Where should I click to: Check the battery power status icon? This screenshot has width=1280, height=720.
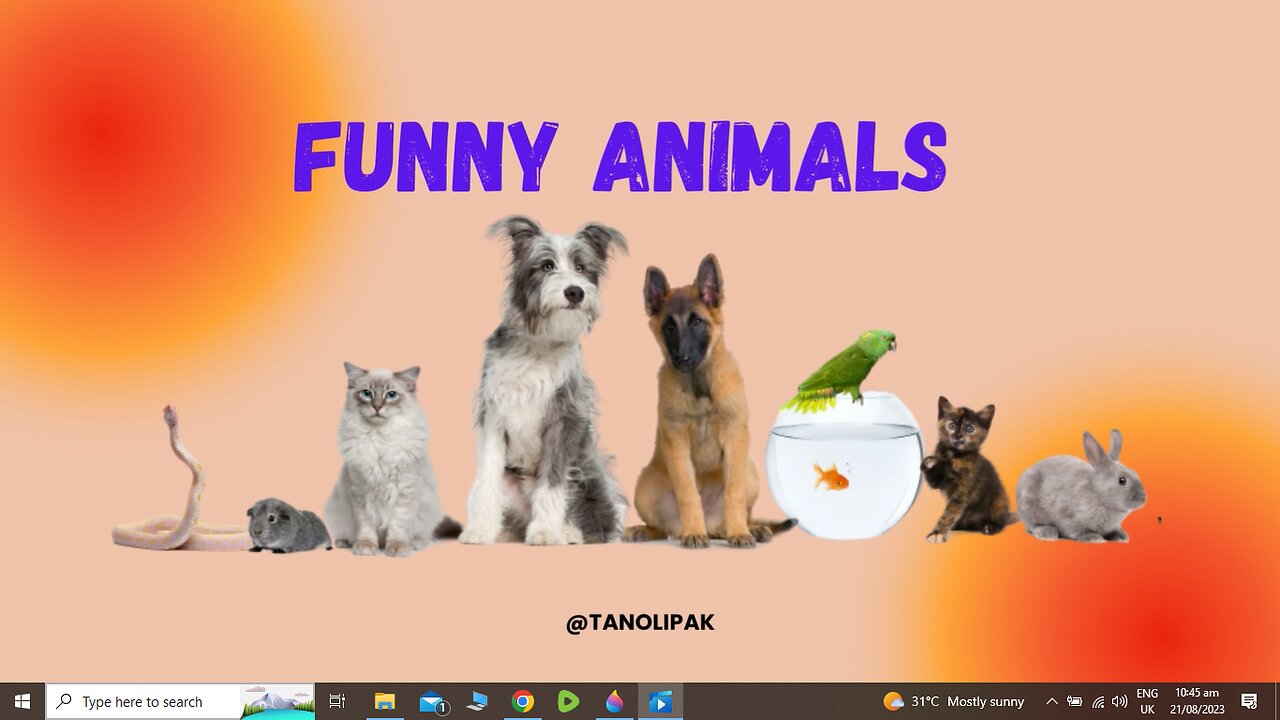coord(1075,702)
